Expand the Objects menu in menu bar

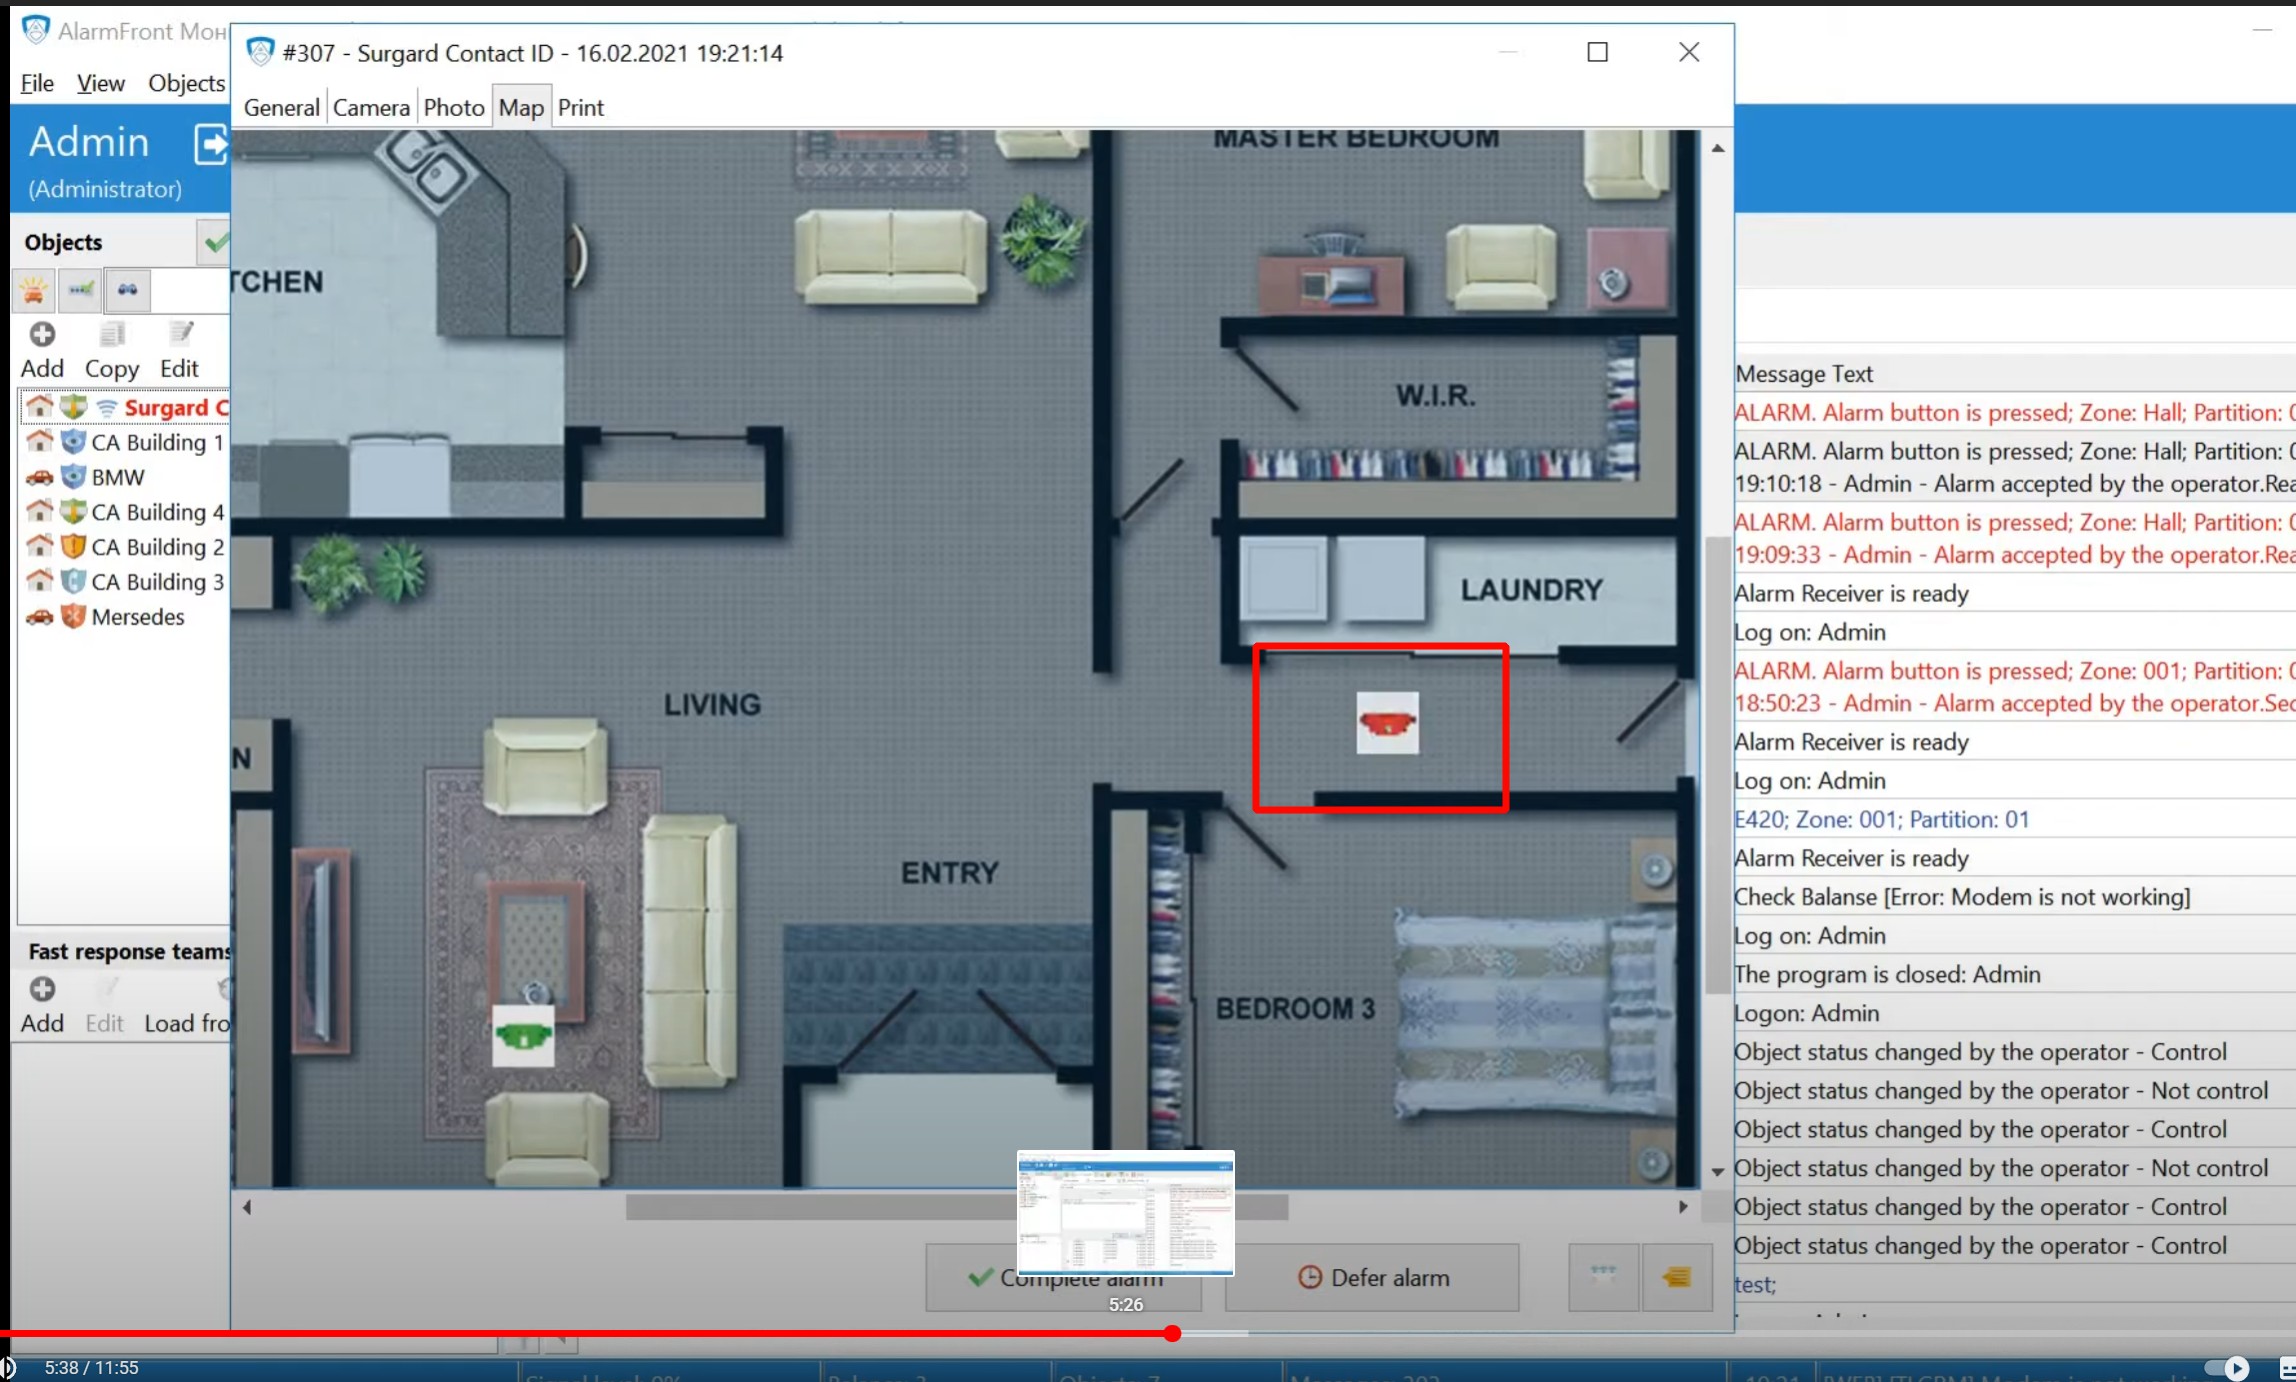pyautogui.click(x=185, y=83)
